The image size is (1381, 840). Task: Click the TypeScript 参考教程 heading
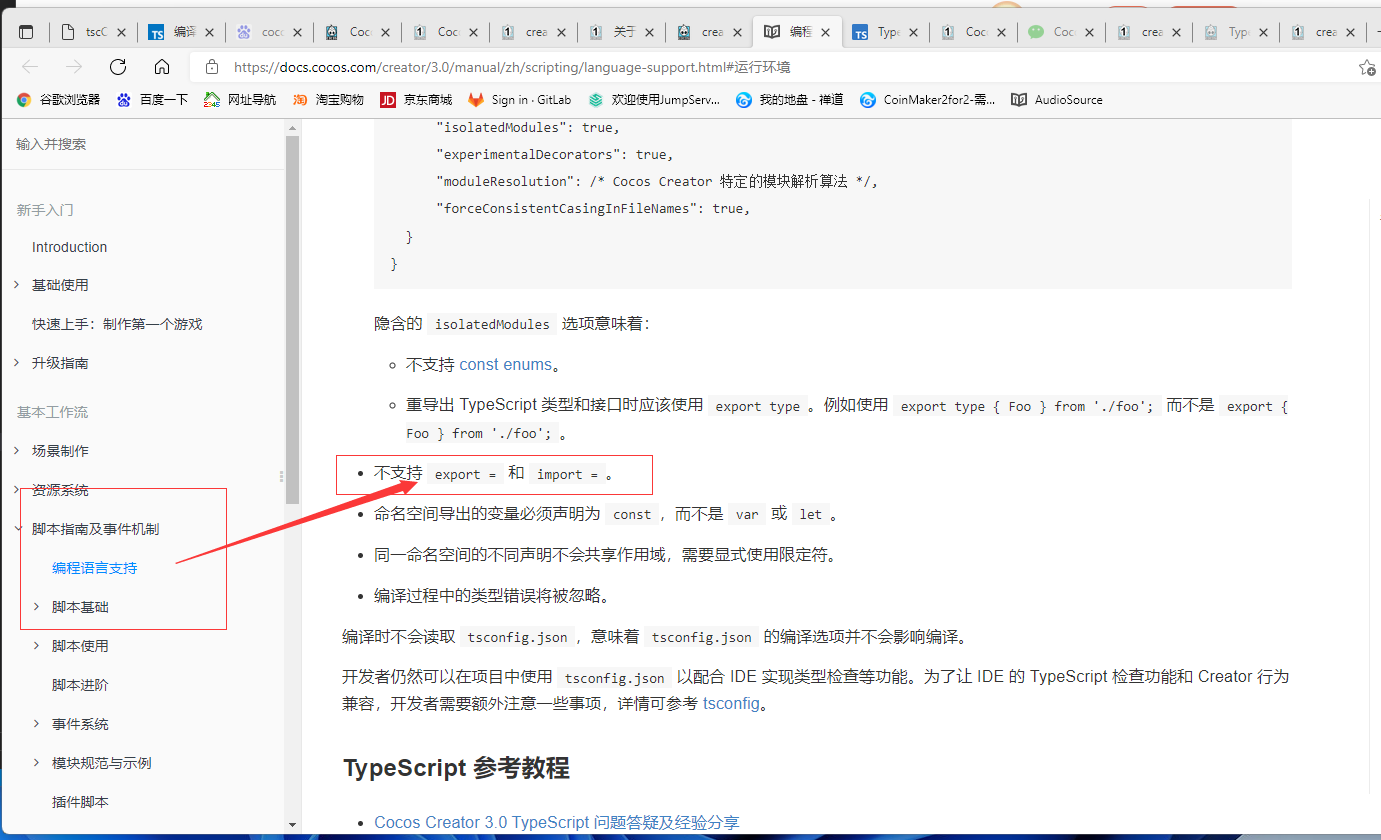click(x=457, y=768)
